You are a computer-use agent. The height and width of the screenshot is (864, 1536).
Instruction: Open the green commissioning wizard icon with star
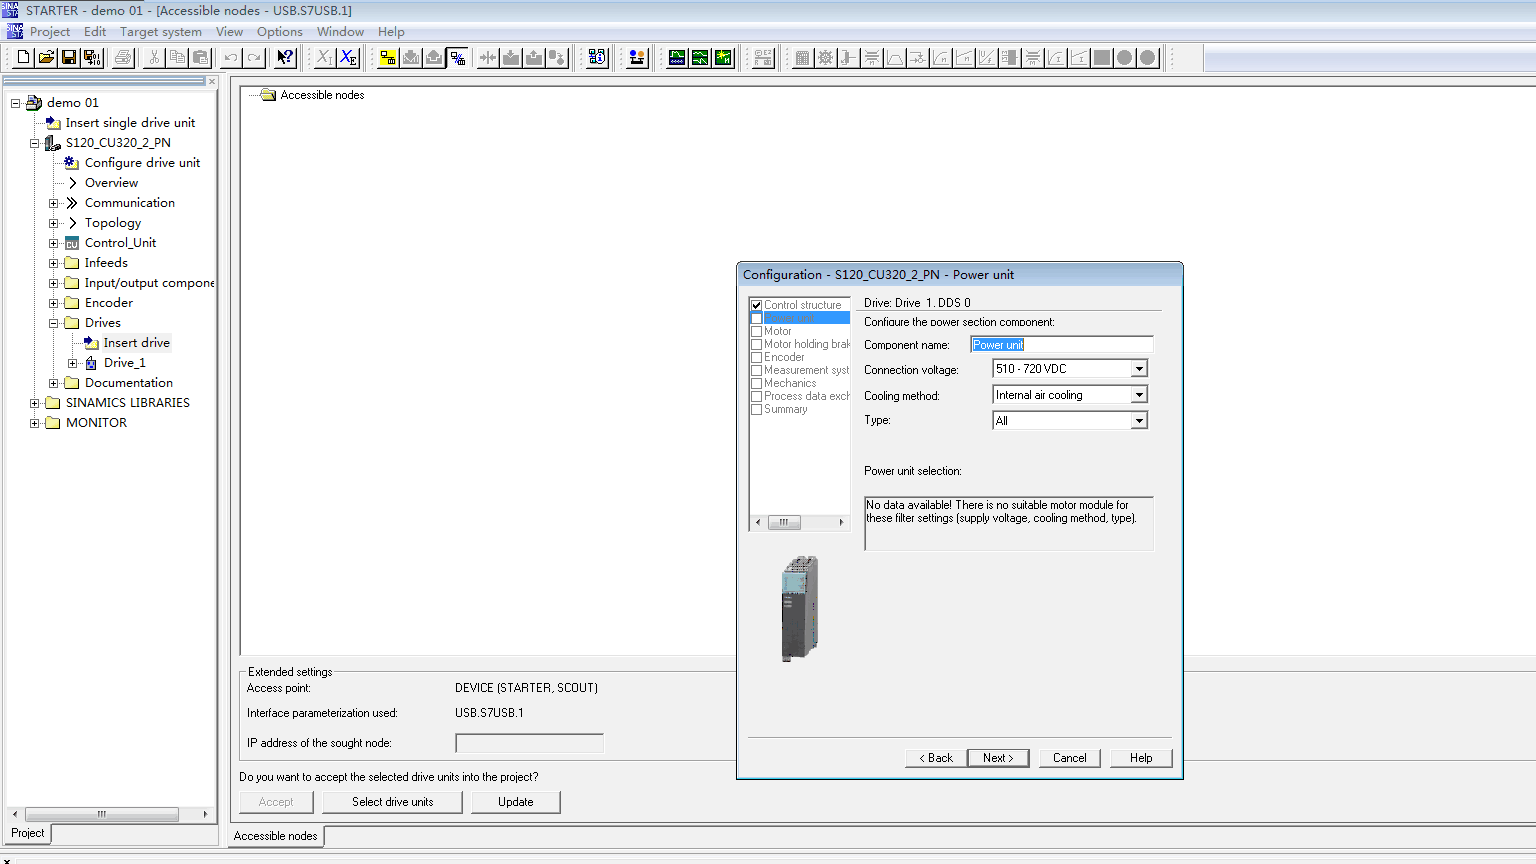point(723,58)
